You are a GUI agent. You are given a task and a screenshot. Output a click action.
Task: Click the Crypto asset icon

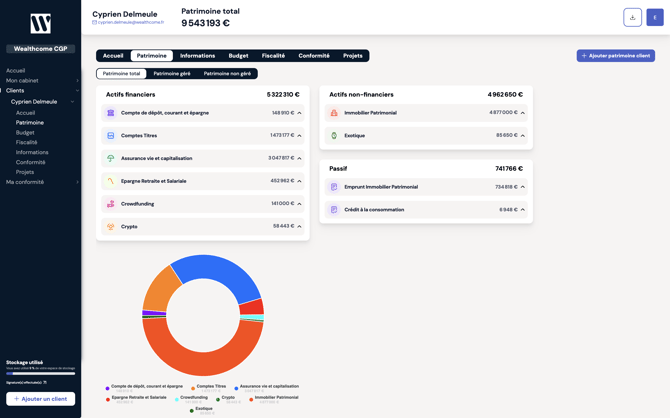(x=111, y=226)
